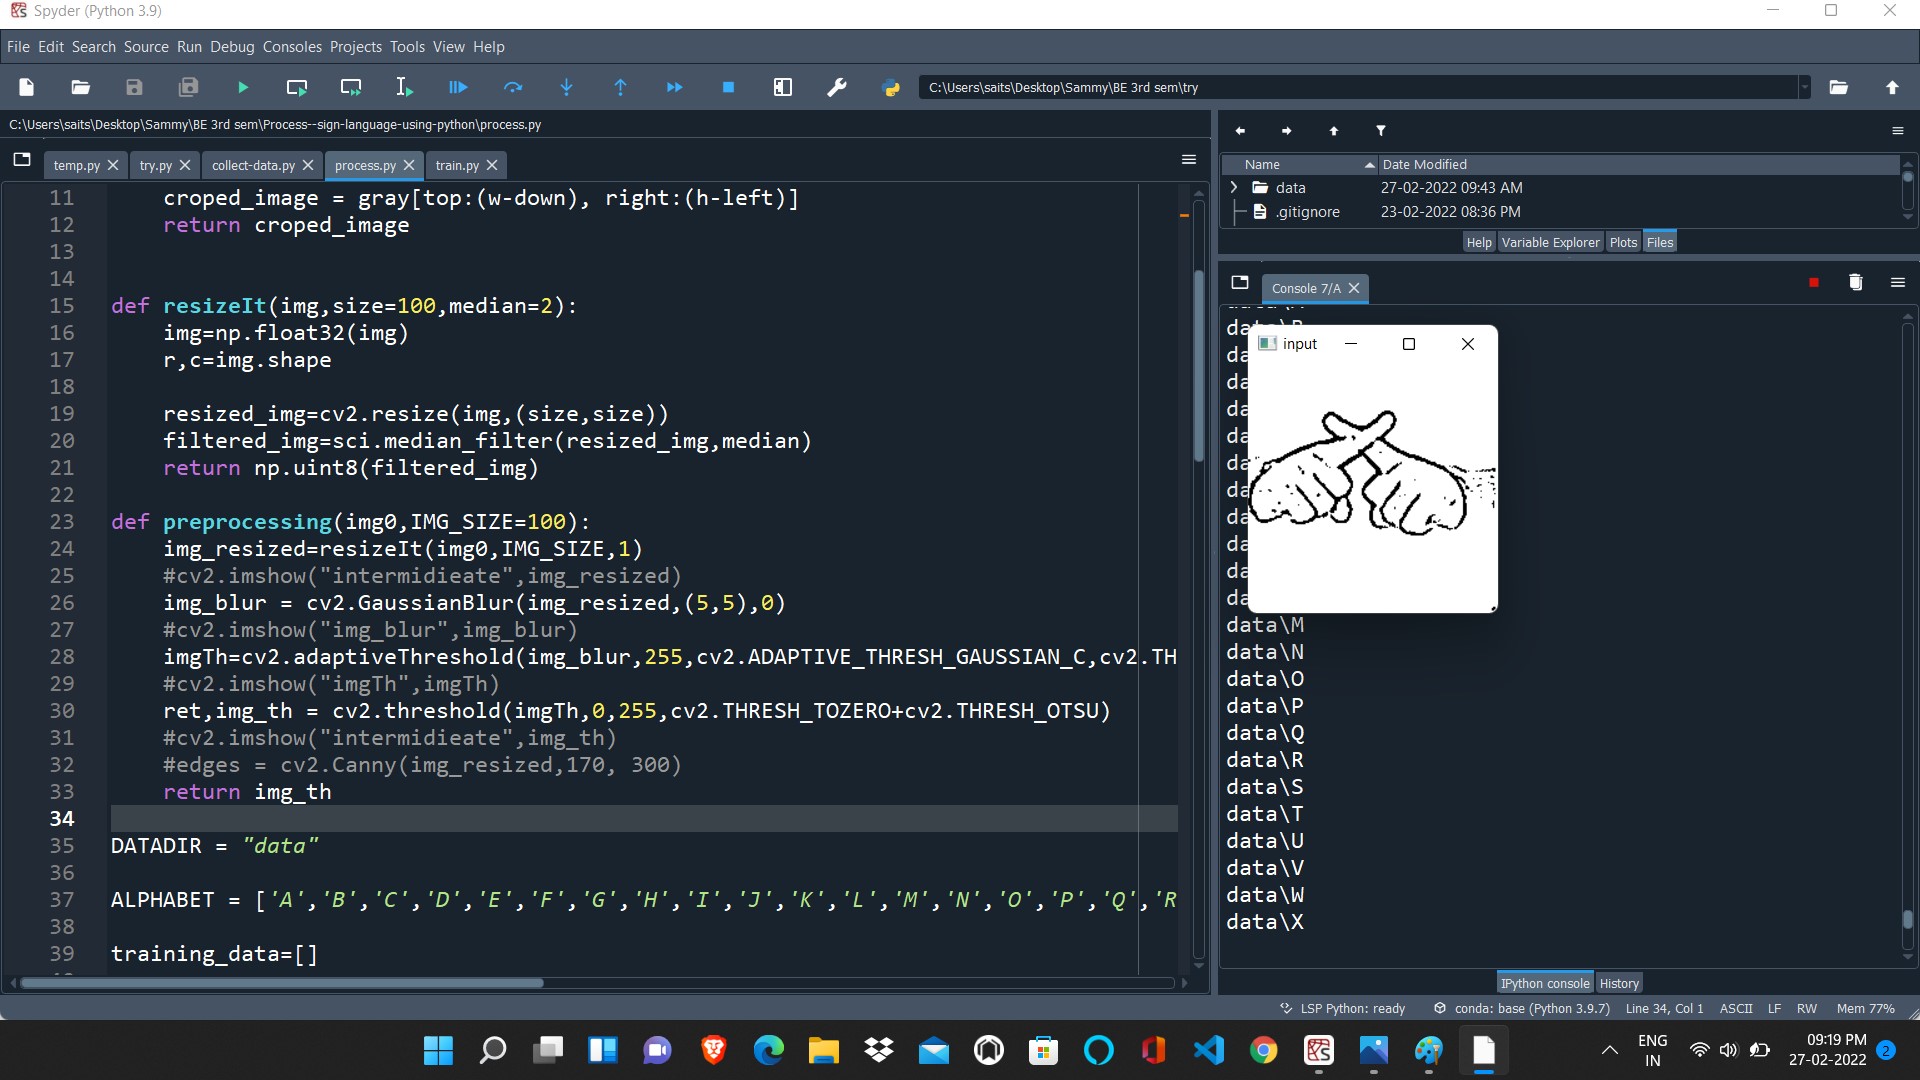Viewport: 1920px width, 1080px height.
Task: Switch to the train.py editor tab
Action: tap(457, 165)
